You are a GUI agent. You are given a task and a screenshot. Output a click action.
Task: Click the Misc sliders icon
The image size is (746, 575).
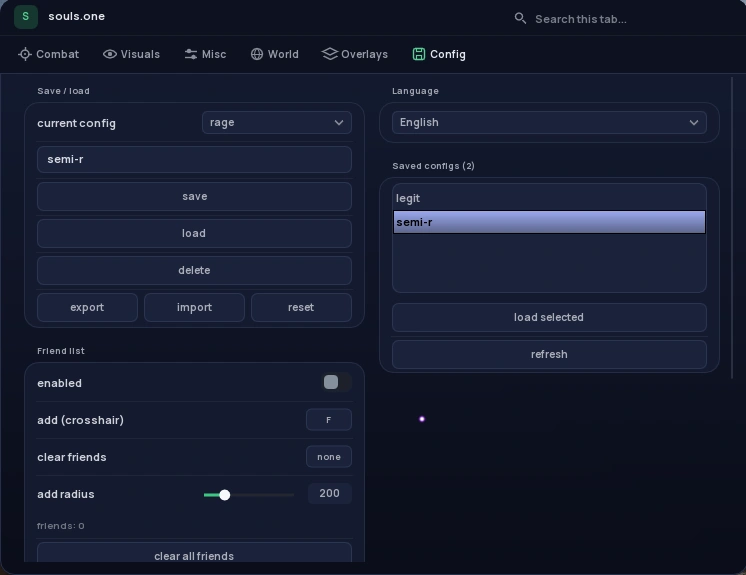tap(191, 54)
